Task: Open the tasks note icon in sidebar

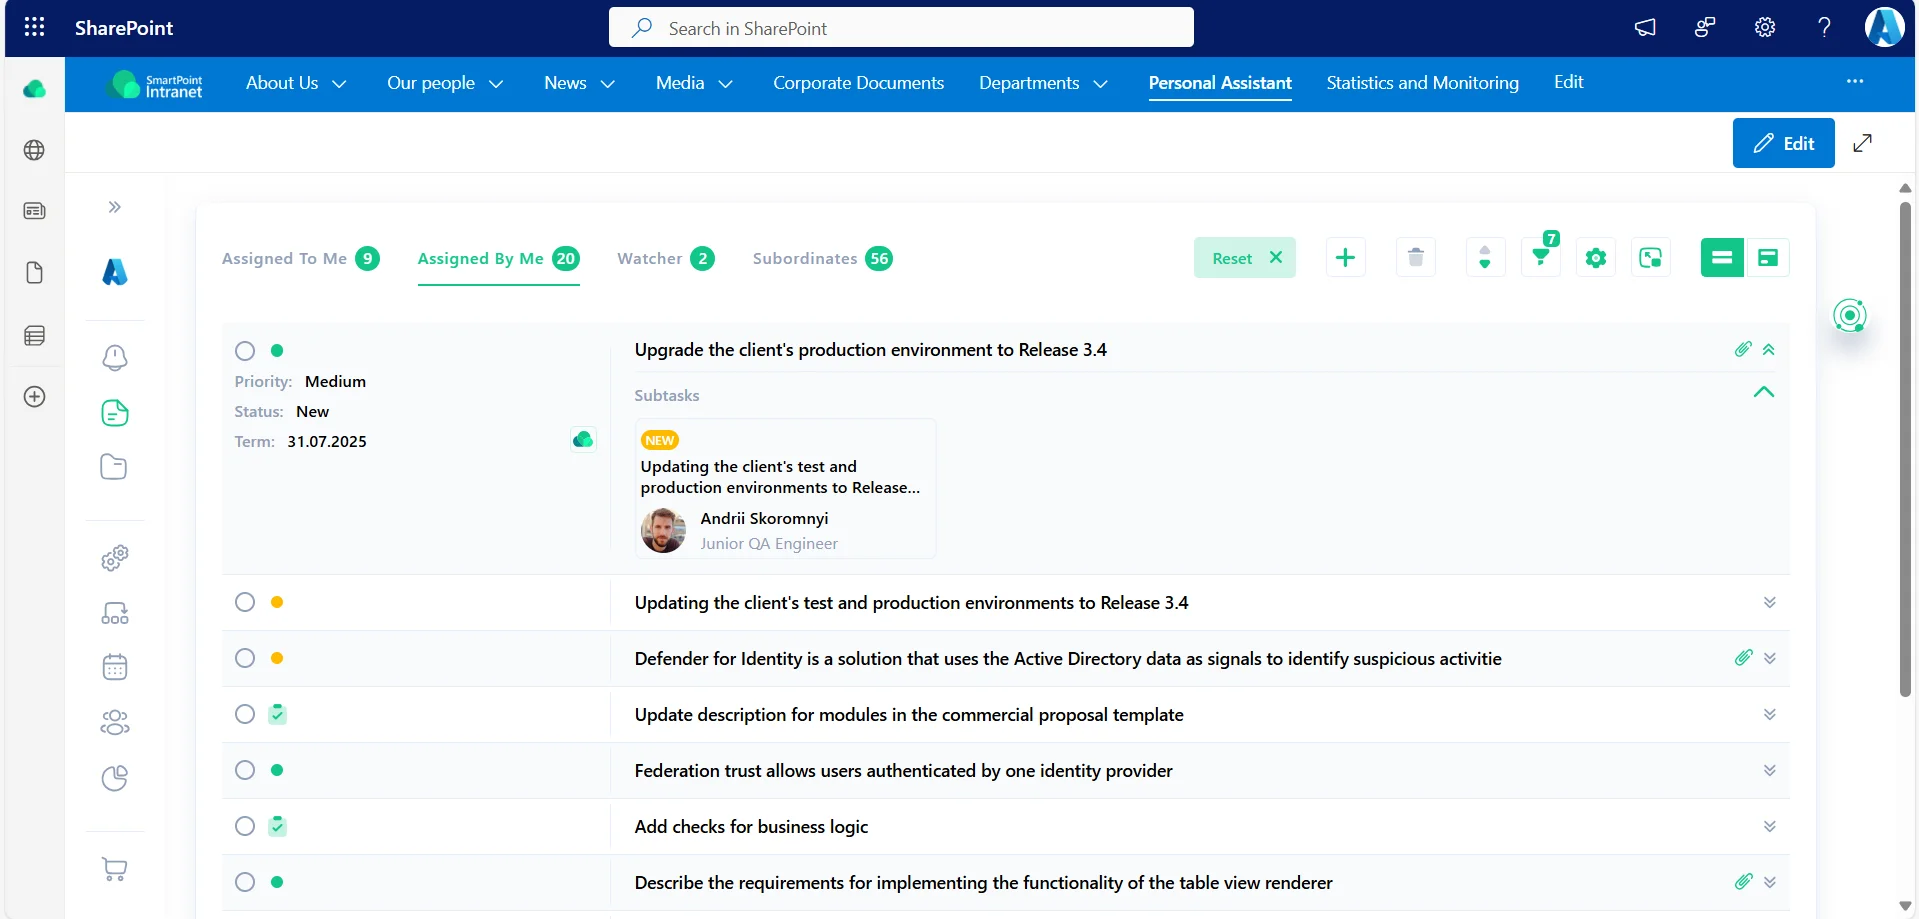Action: [x=115, y=413]
